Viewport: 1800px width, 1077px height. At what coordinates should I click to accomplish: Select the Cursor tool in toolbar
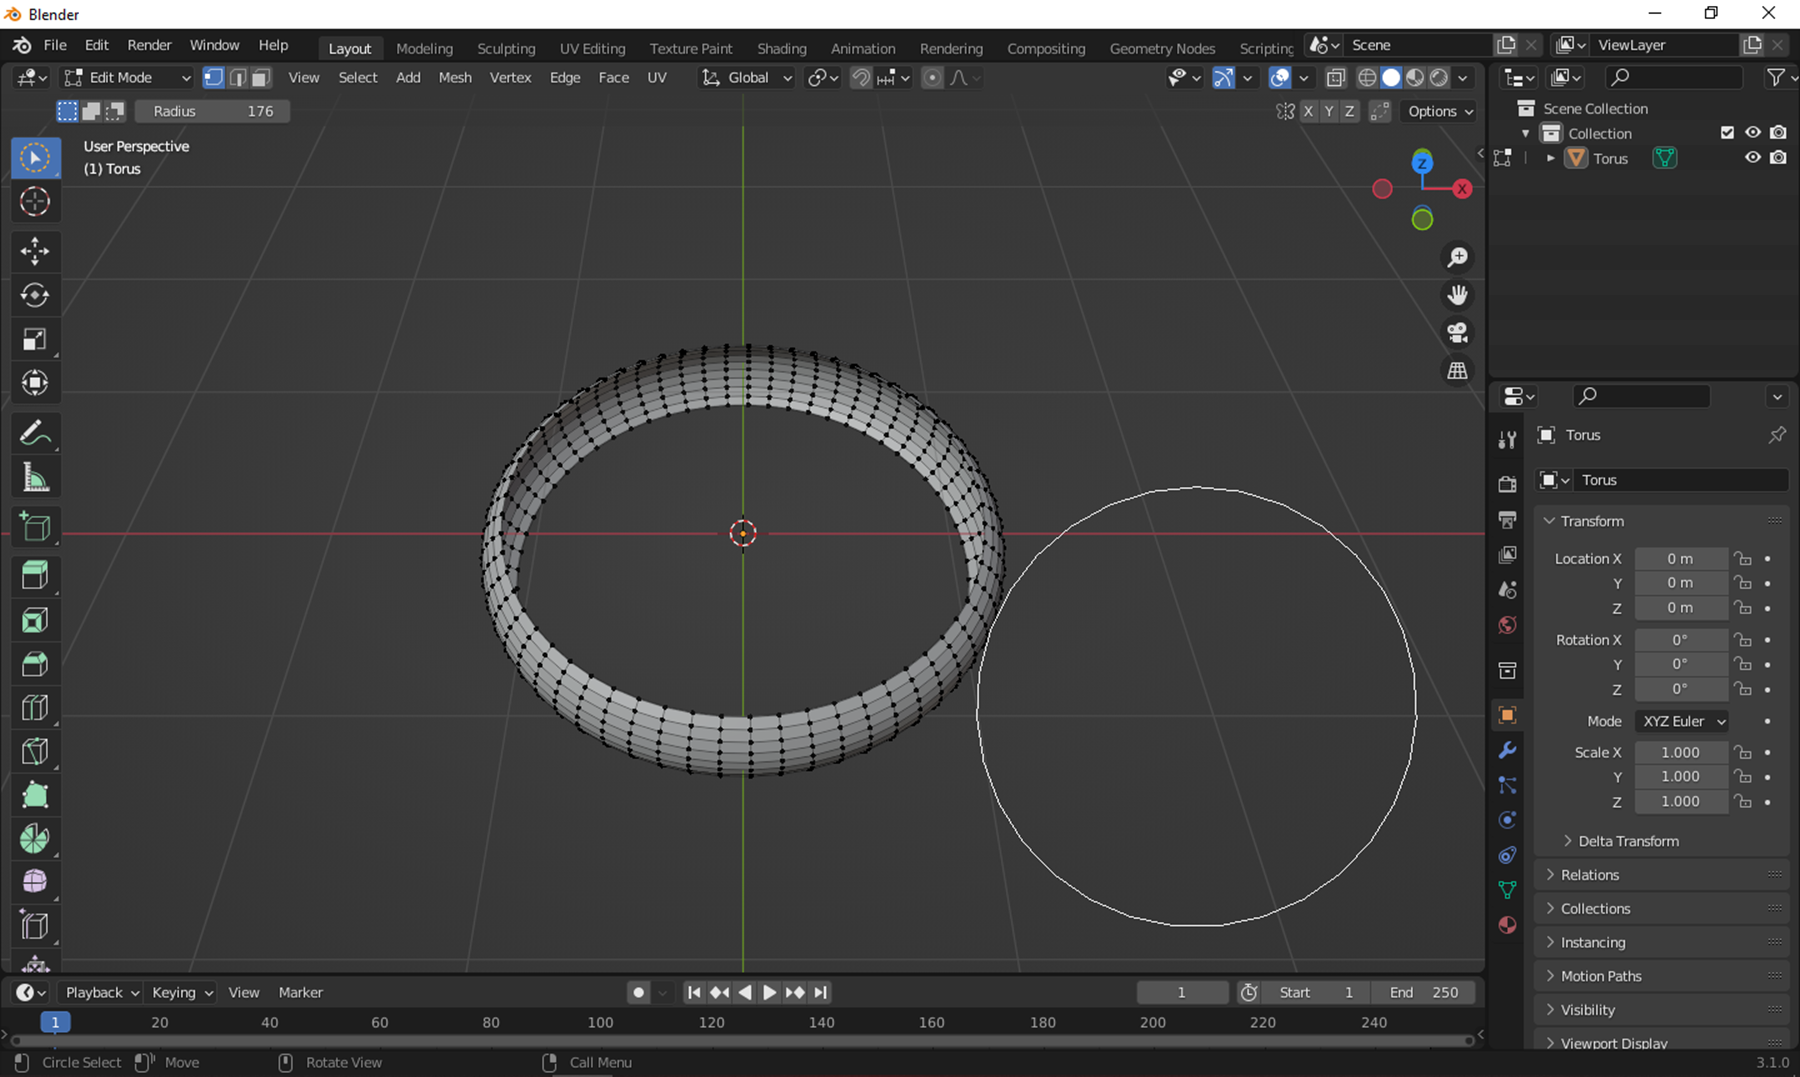pos(35,202)
